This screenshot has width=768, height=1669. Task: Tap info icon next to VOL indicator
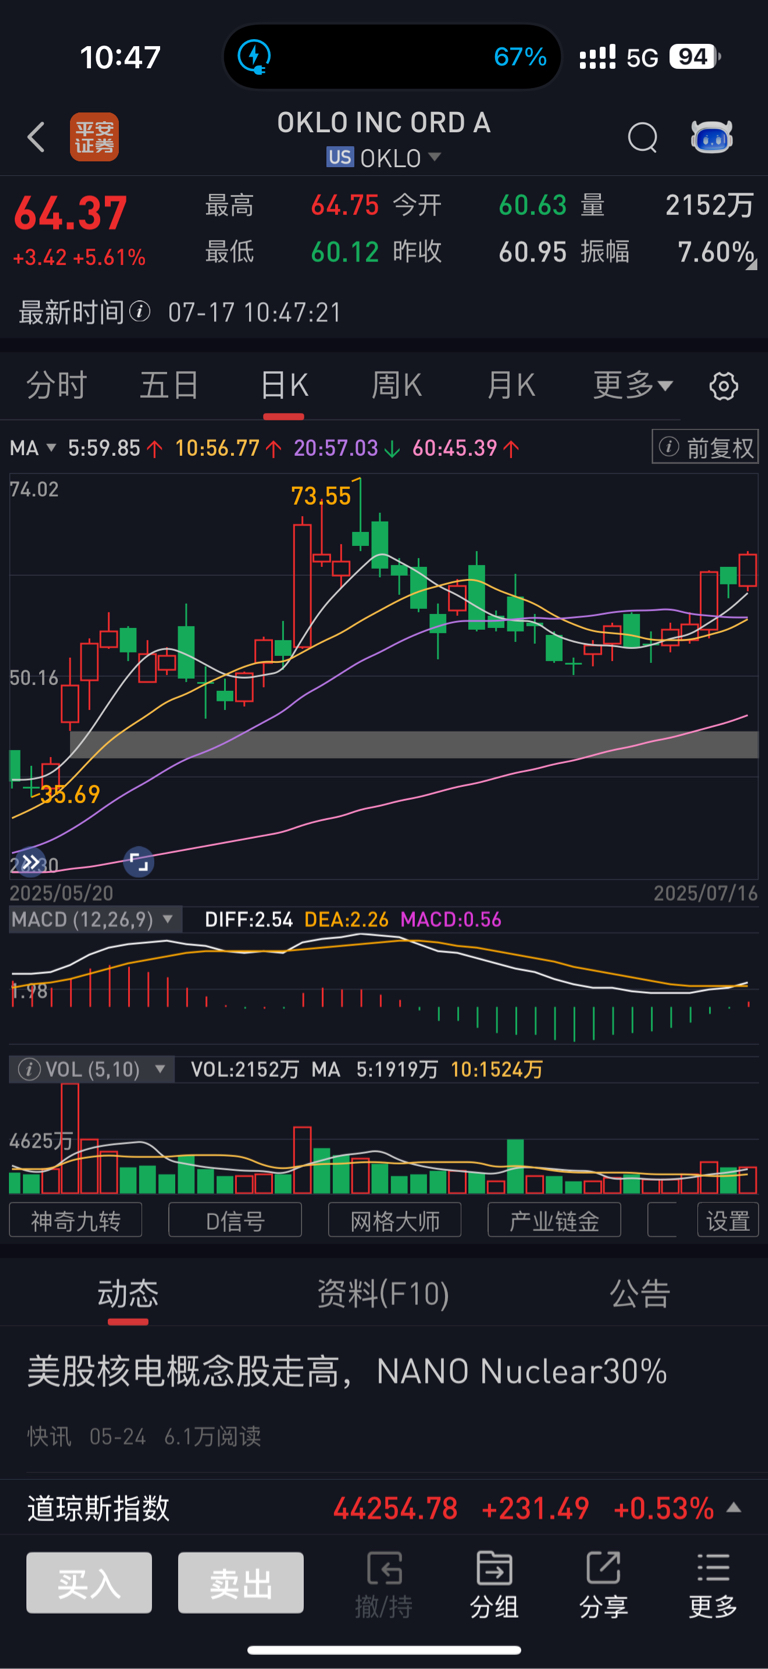coord(29,1069)
